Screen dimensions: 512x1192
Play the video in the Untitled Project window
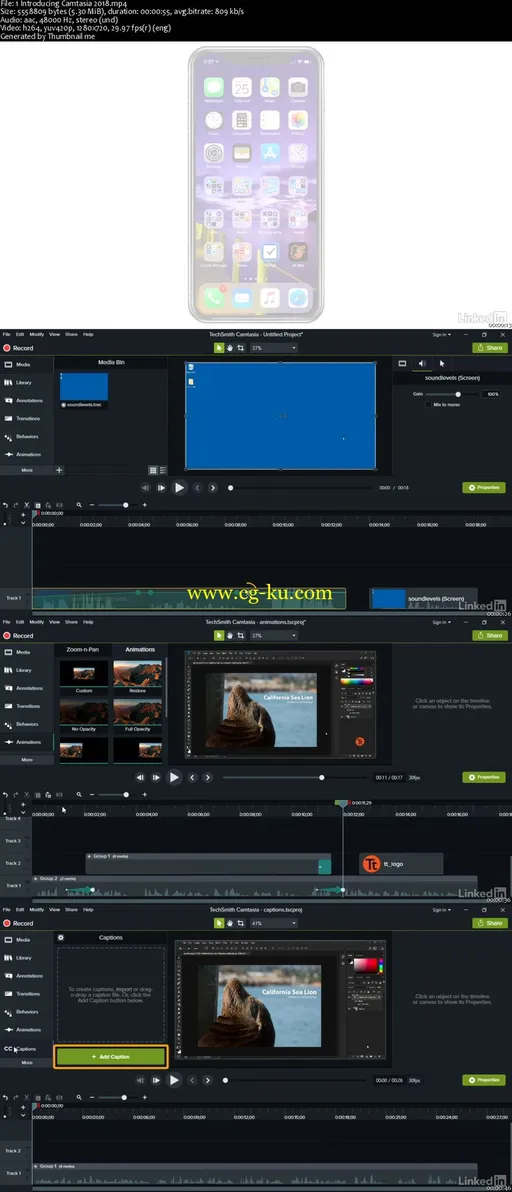pos(179,488)
